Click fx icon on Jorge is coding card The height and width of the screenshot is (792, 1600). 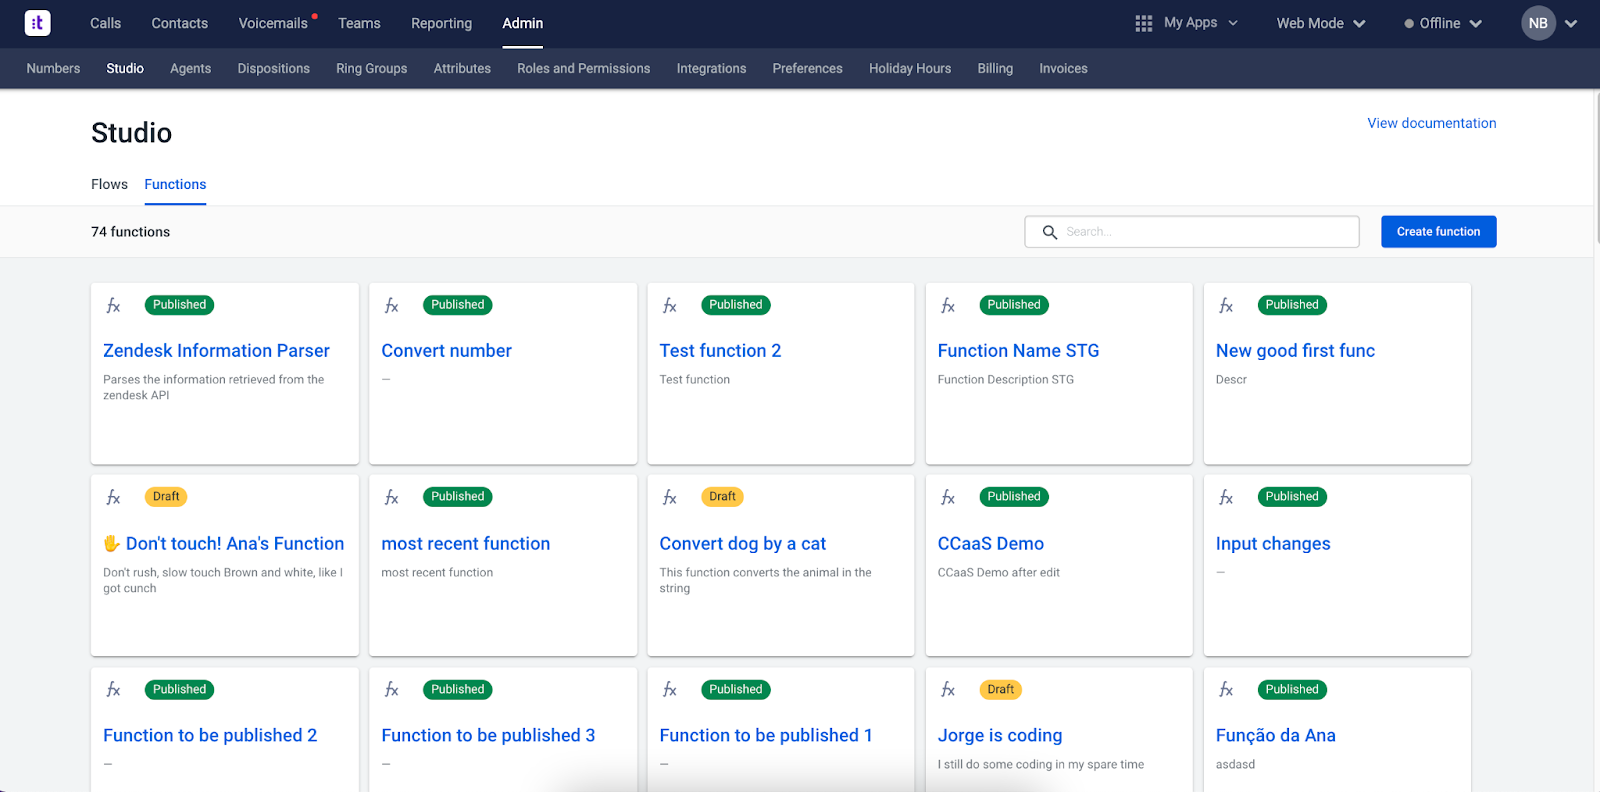(948, 690)
